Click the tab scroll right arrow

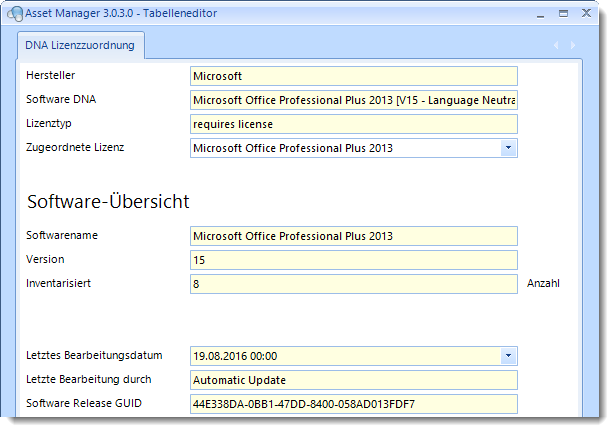click(x=573, y=45)
